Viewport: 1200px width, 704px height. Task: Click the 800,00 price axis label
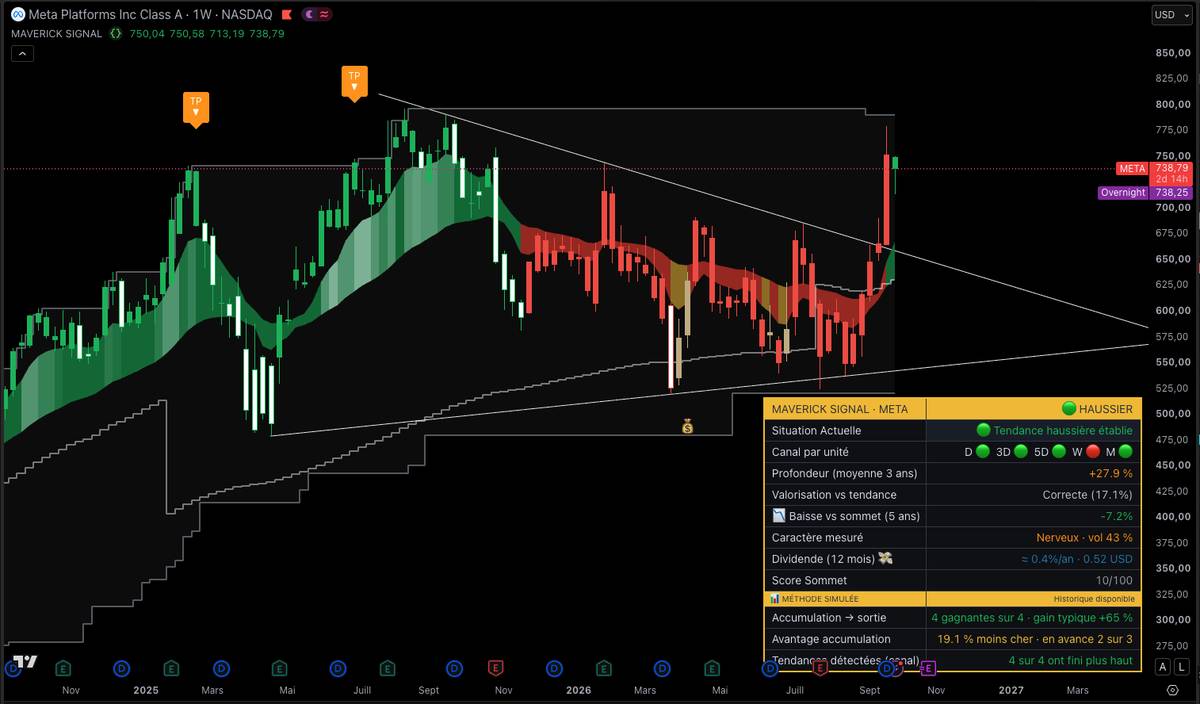click(x=1171, y=104)
